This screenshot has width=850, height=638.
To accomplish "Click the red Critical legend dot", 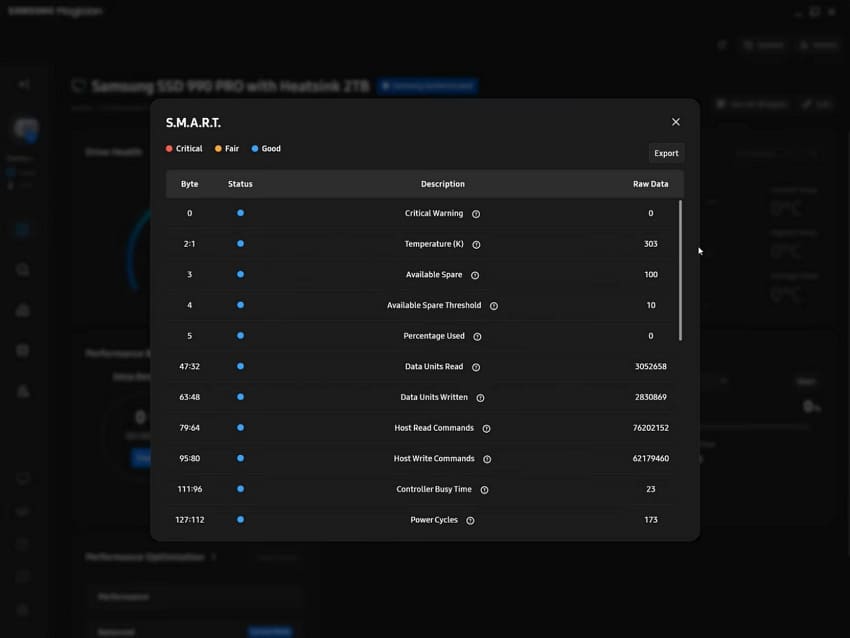I will [169, 149].
